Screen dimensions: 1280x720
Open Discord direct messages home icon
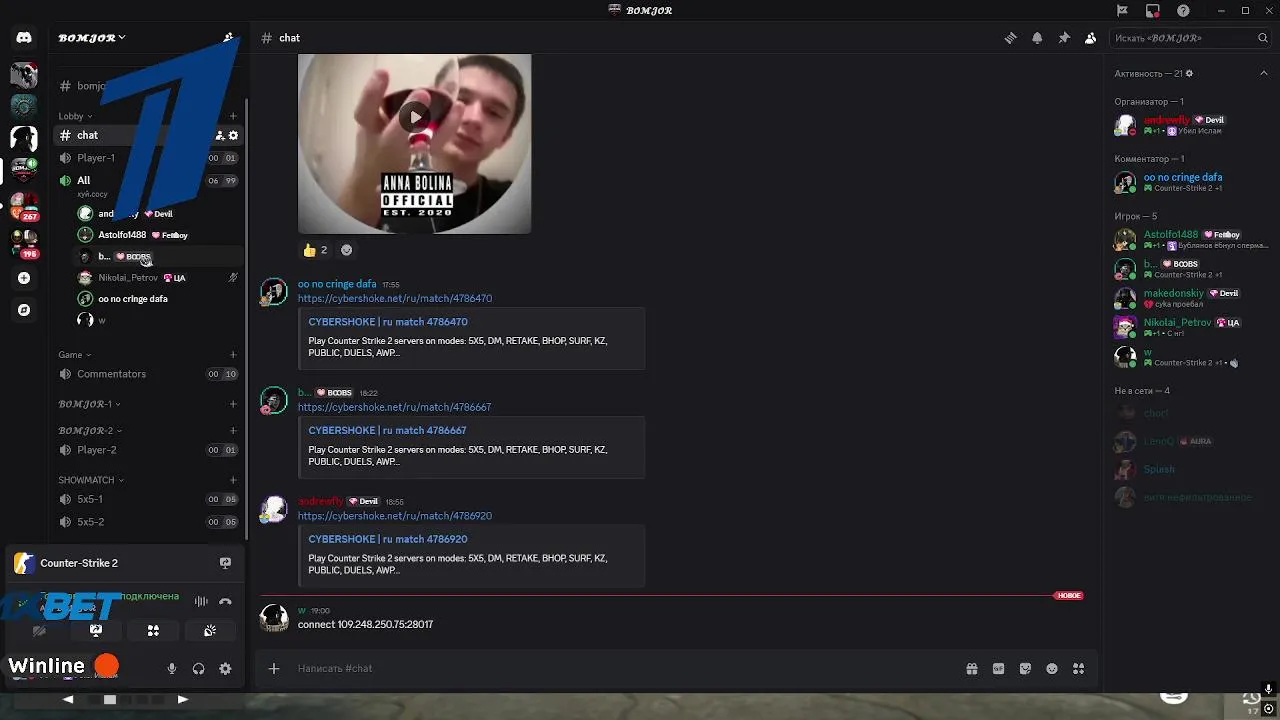pos(24,38)
